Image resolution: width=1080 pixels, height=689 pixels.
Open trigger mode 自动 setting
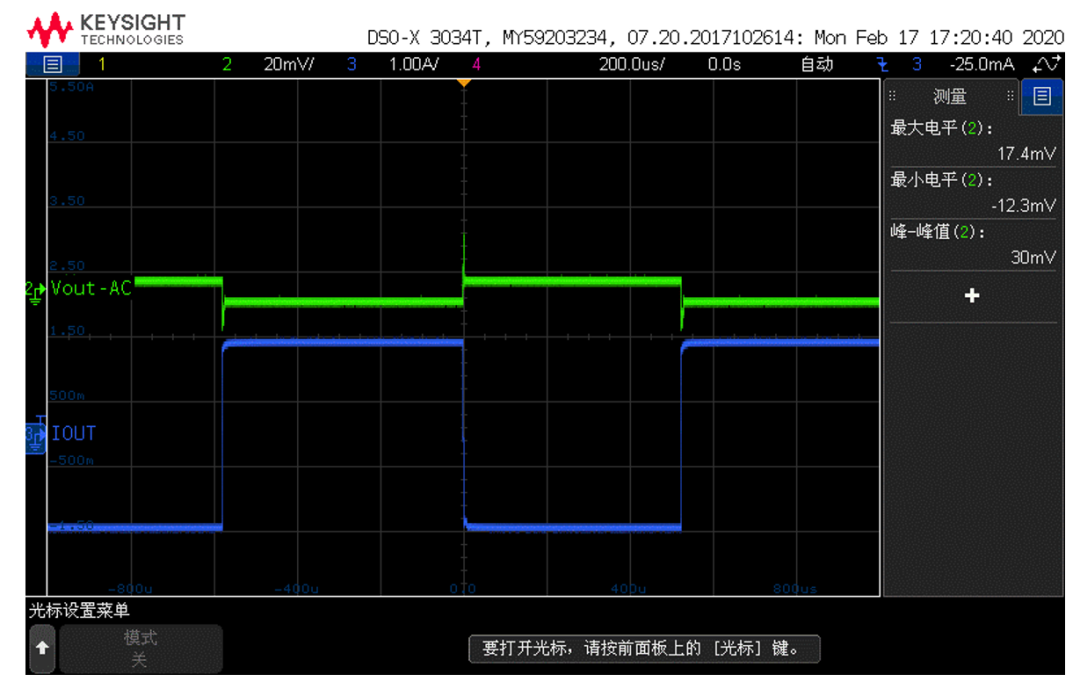tap(817, 65)
